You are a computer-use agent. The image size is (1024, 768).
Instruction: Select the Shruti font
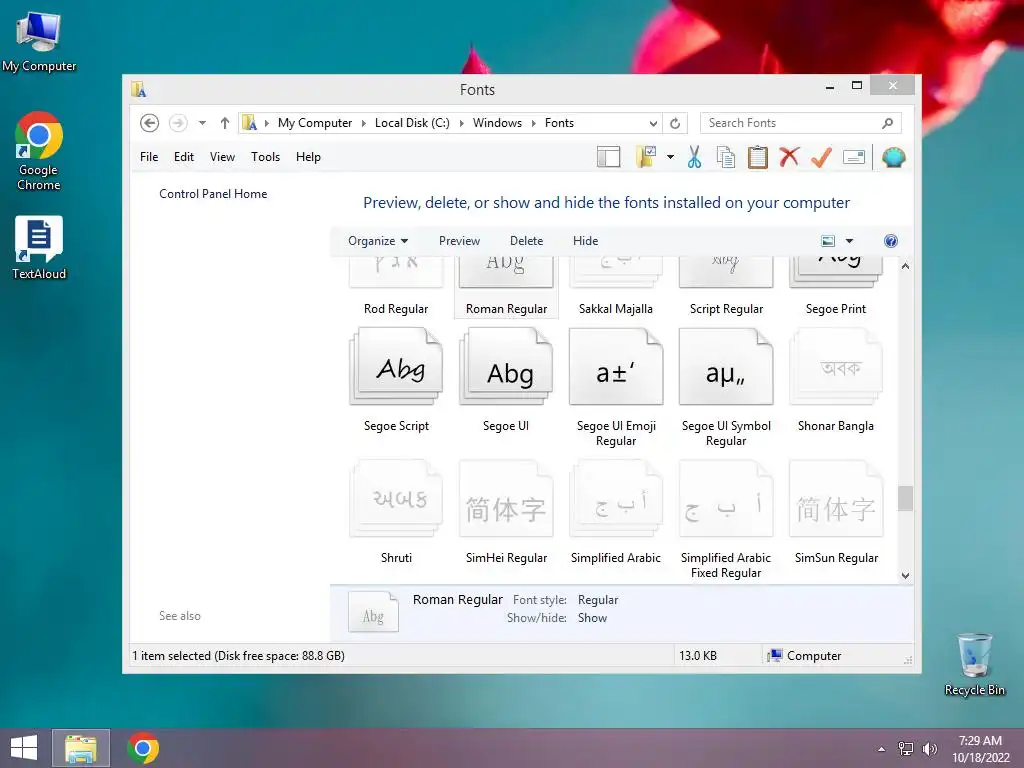(396, 512)
